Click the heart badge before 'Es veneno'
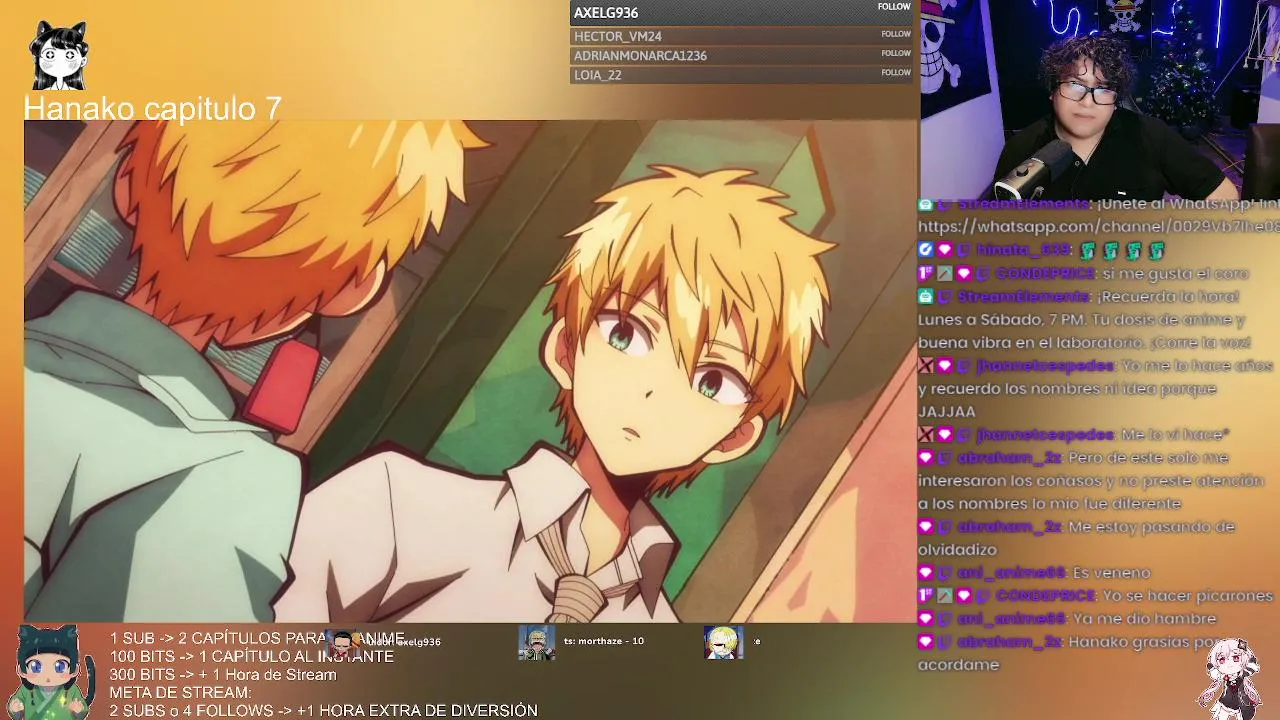This screenshot has width=1280, height=720. click(x=926, y=572)
